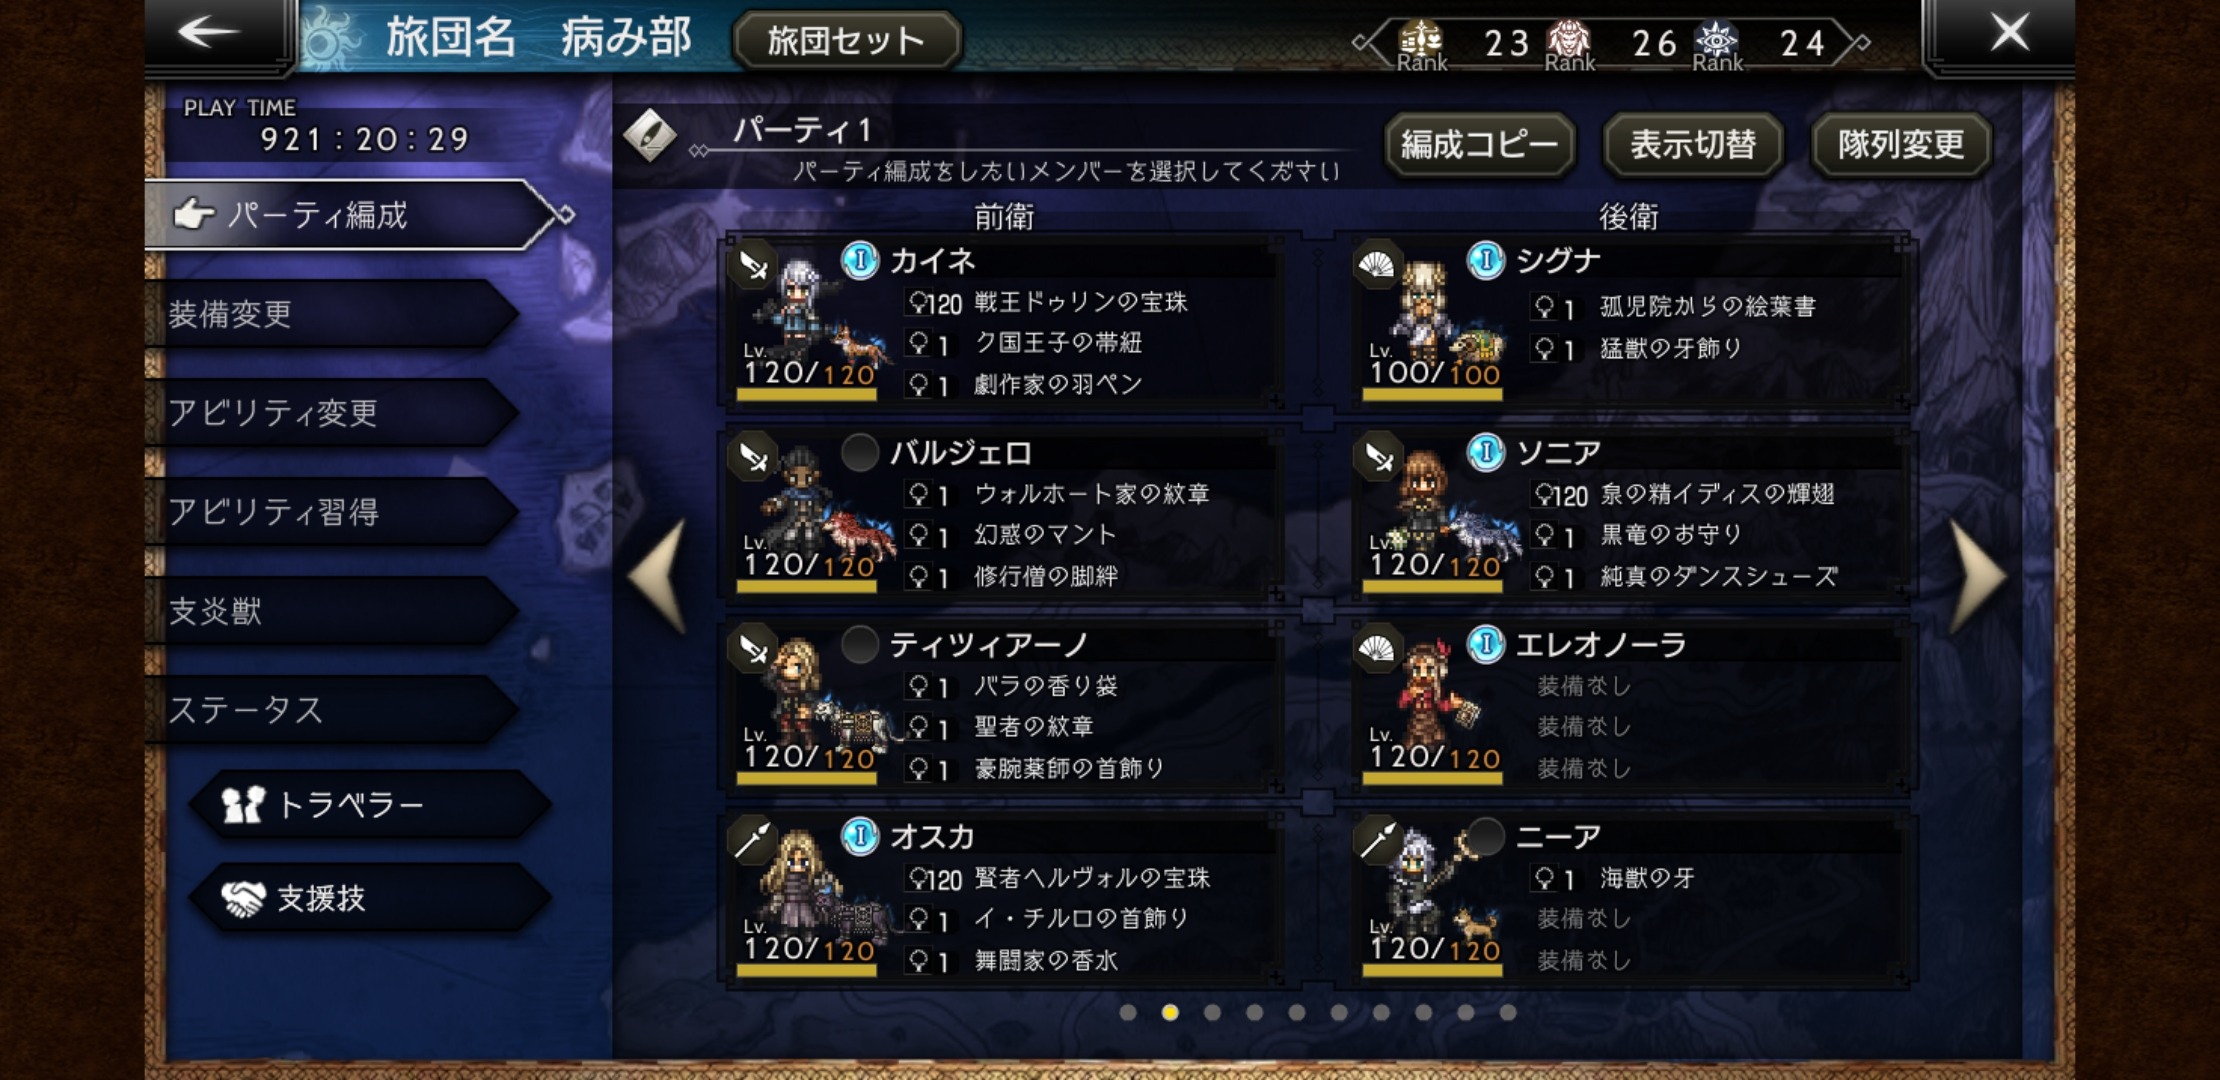The height and width of the screenshot is (1080, 2220).
Task: Open the 装備変更 menu
Action: (x=330, y=314)
